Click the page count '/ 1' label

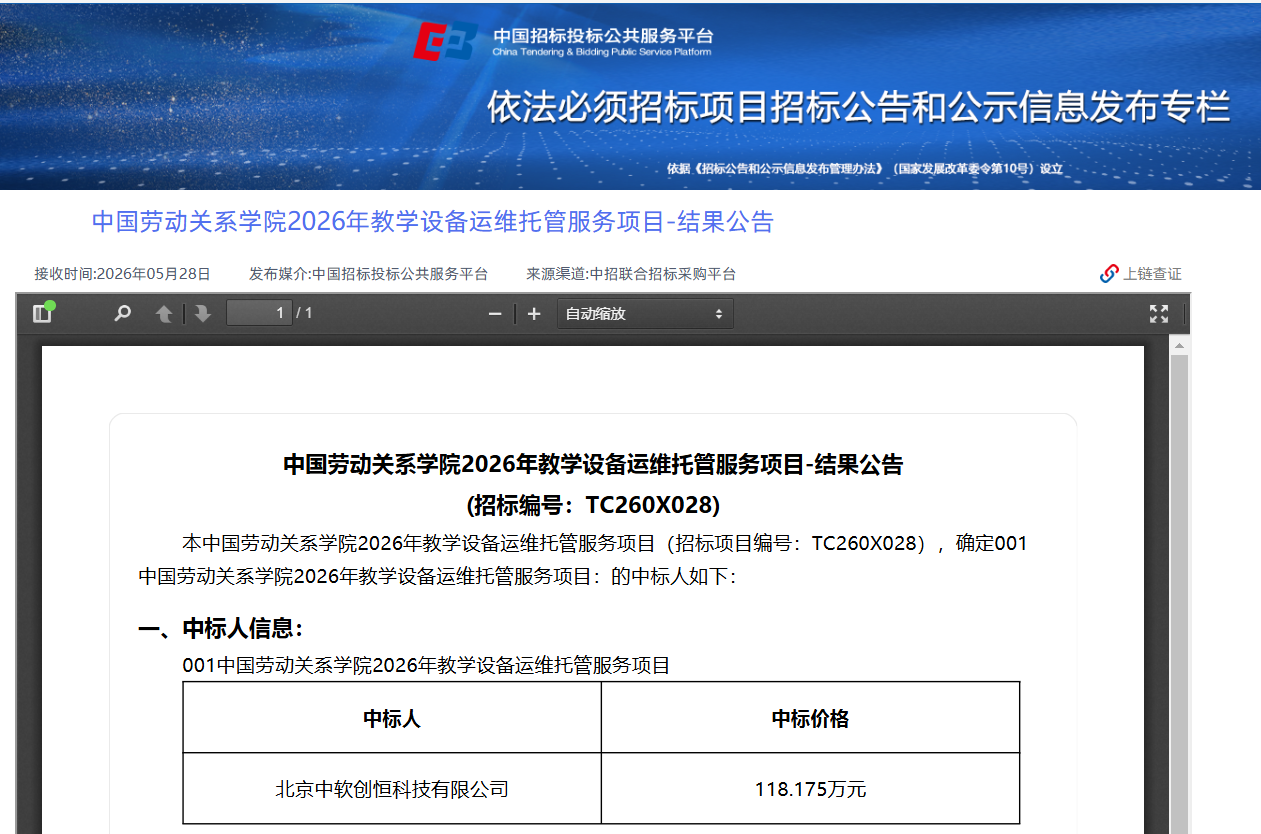click(304, 313)
